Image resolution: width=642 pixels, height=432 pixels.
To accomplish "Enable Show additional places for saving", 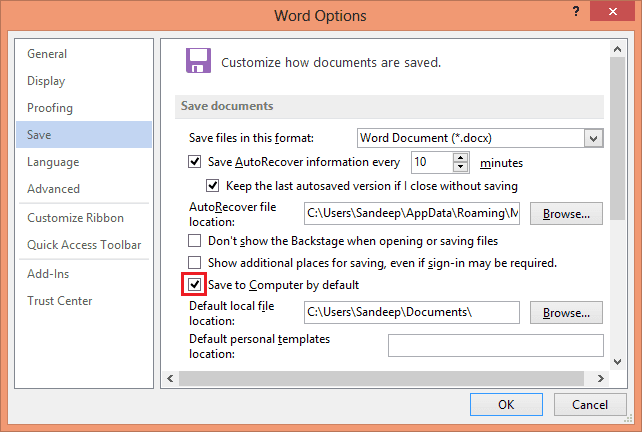I will [194, 262].
